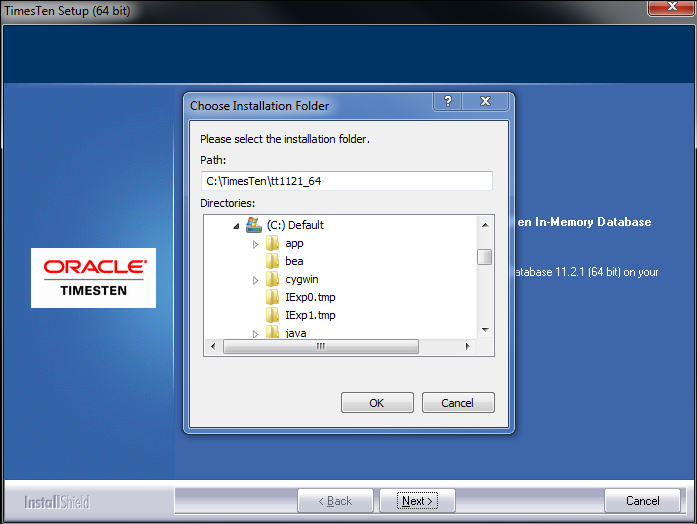
Task: Click Cancel in the folder dialog
Action: click(x=458, y=403)
